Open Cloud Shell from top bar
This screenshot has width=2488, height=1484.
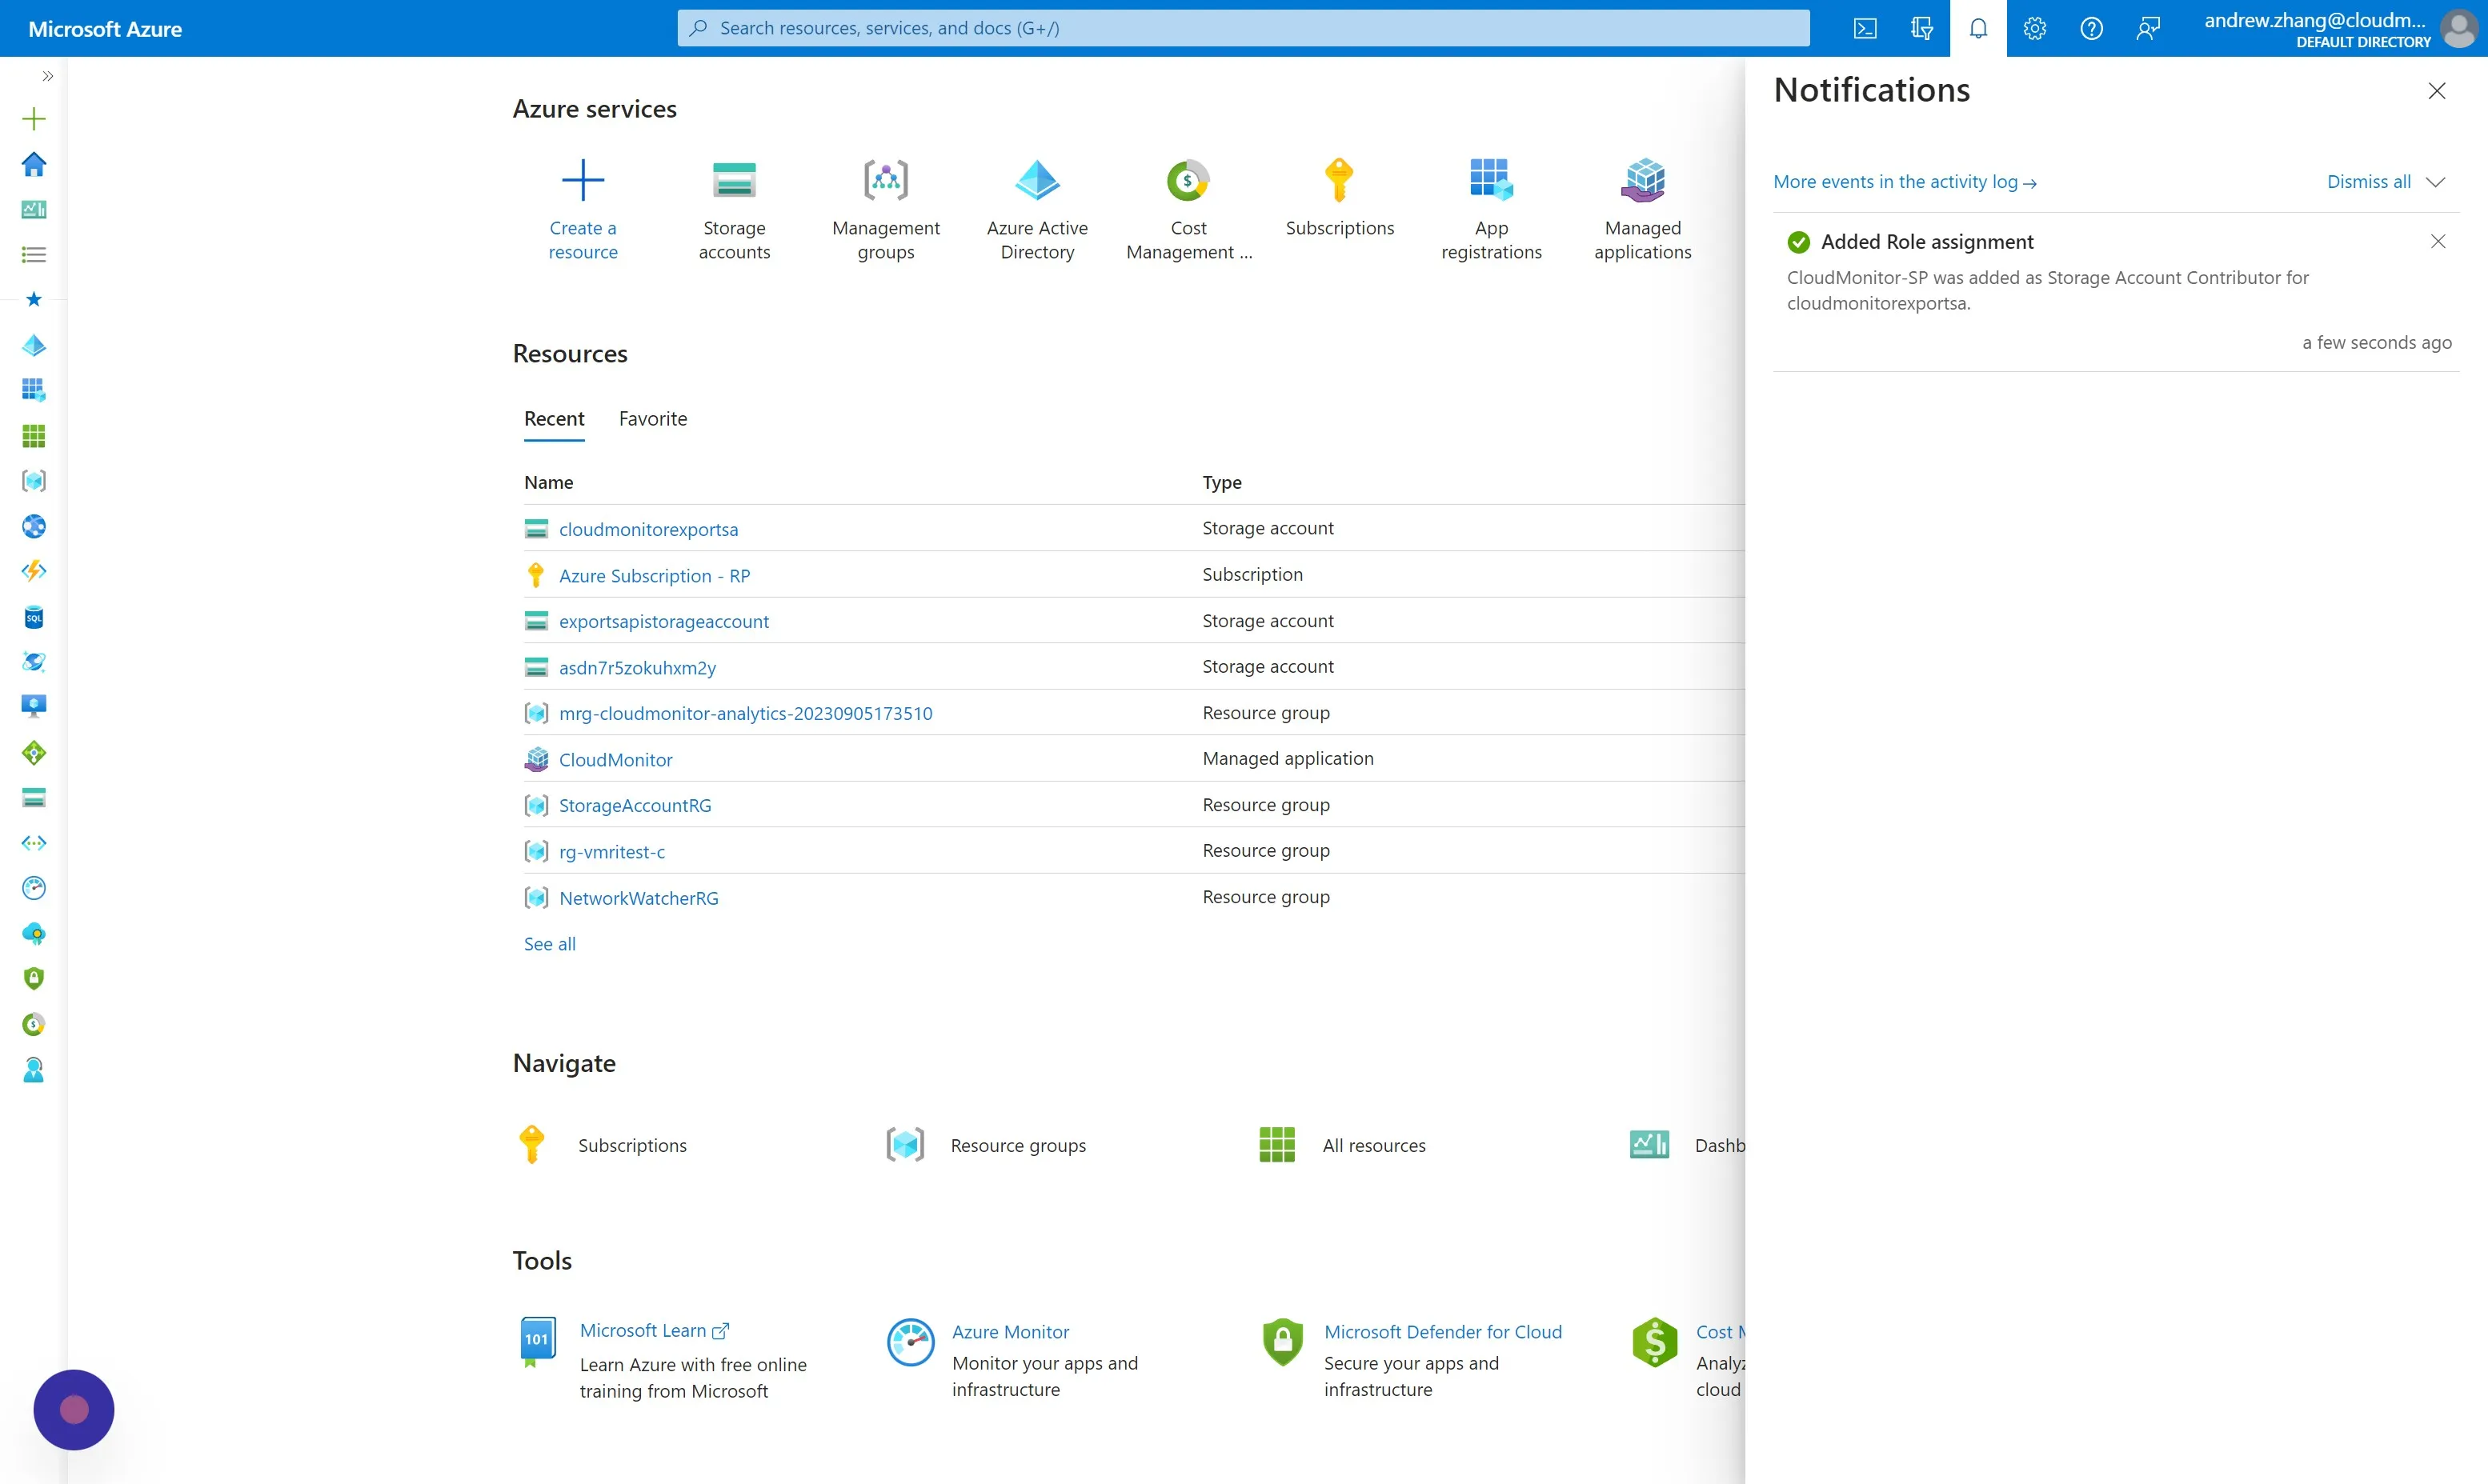1865,28
